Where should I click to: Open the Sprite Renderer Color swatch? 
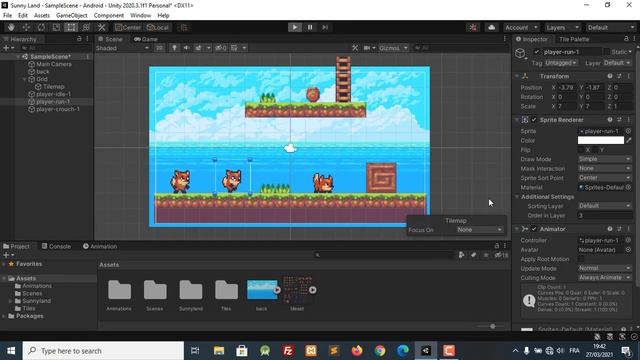(601, 140)
